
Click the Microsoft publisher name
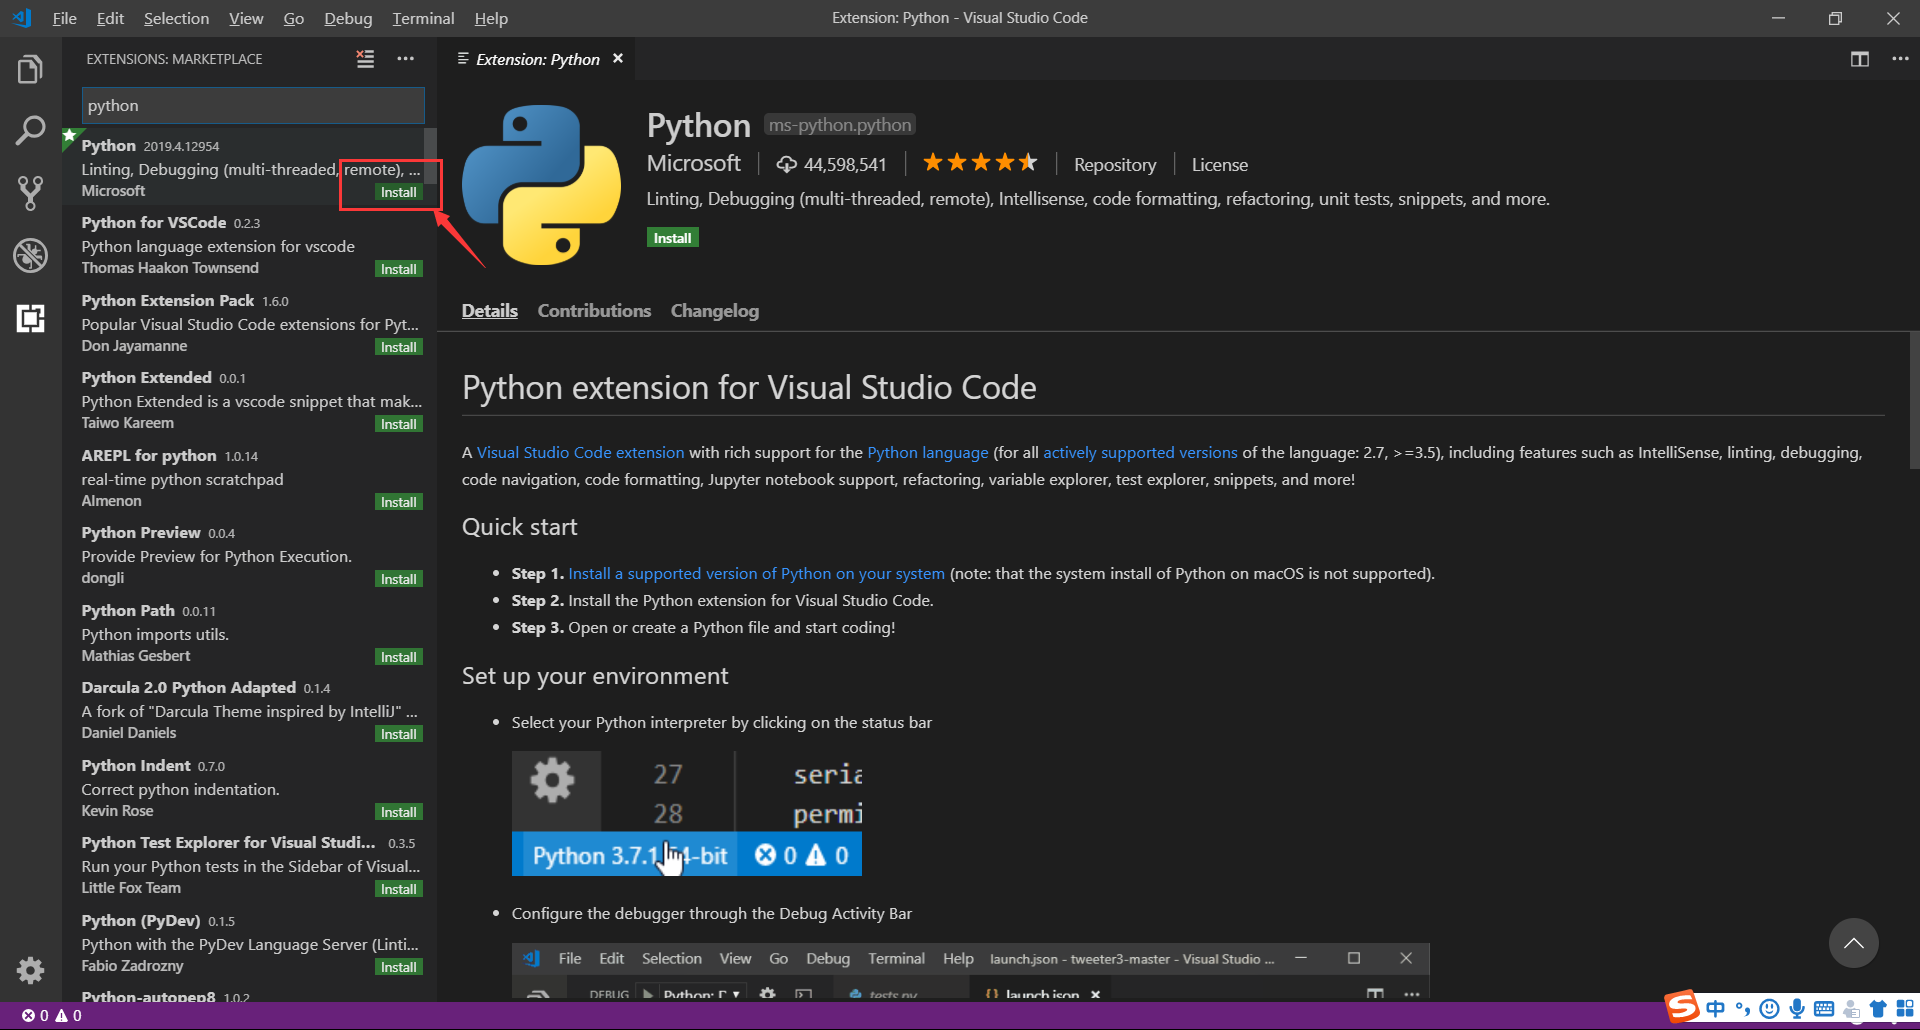point(694,163)
